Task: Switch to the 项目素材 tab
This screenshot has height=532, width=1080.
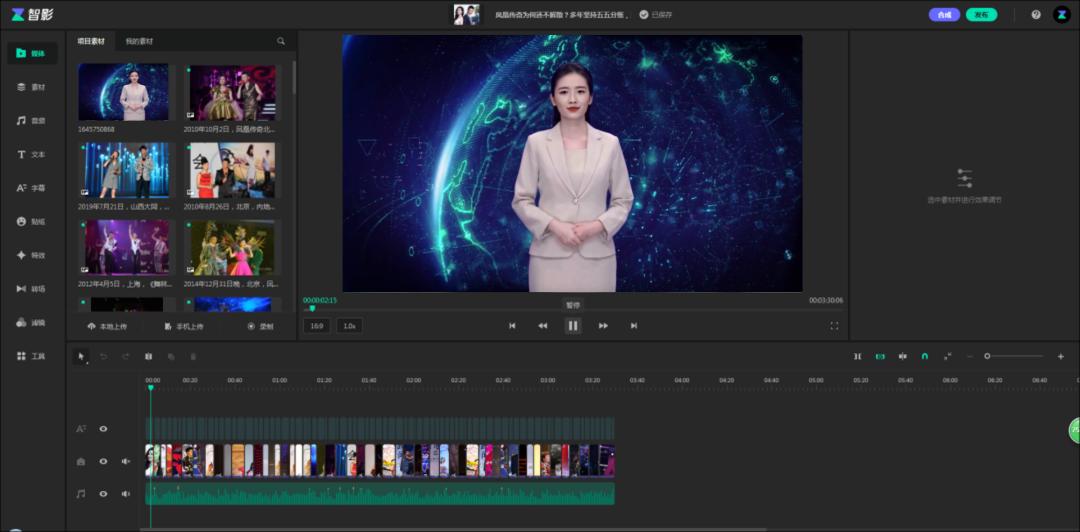Action: point(91,41)
